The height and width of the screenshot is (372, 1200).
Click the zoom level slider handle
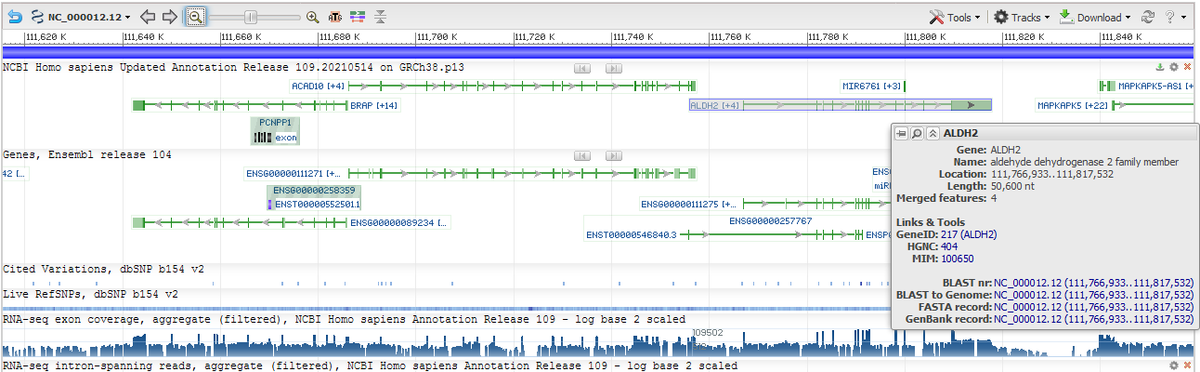[x=251, y=17]
